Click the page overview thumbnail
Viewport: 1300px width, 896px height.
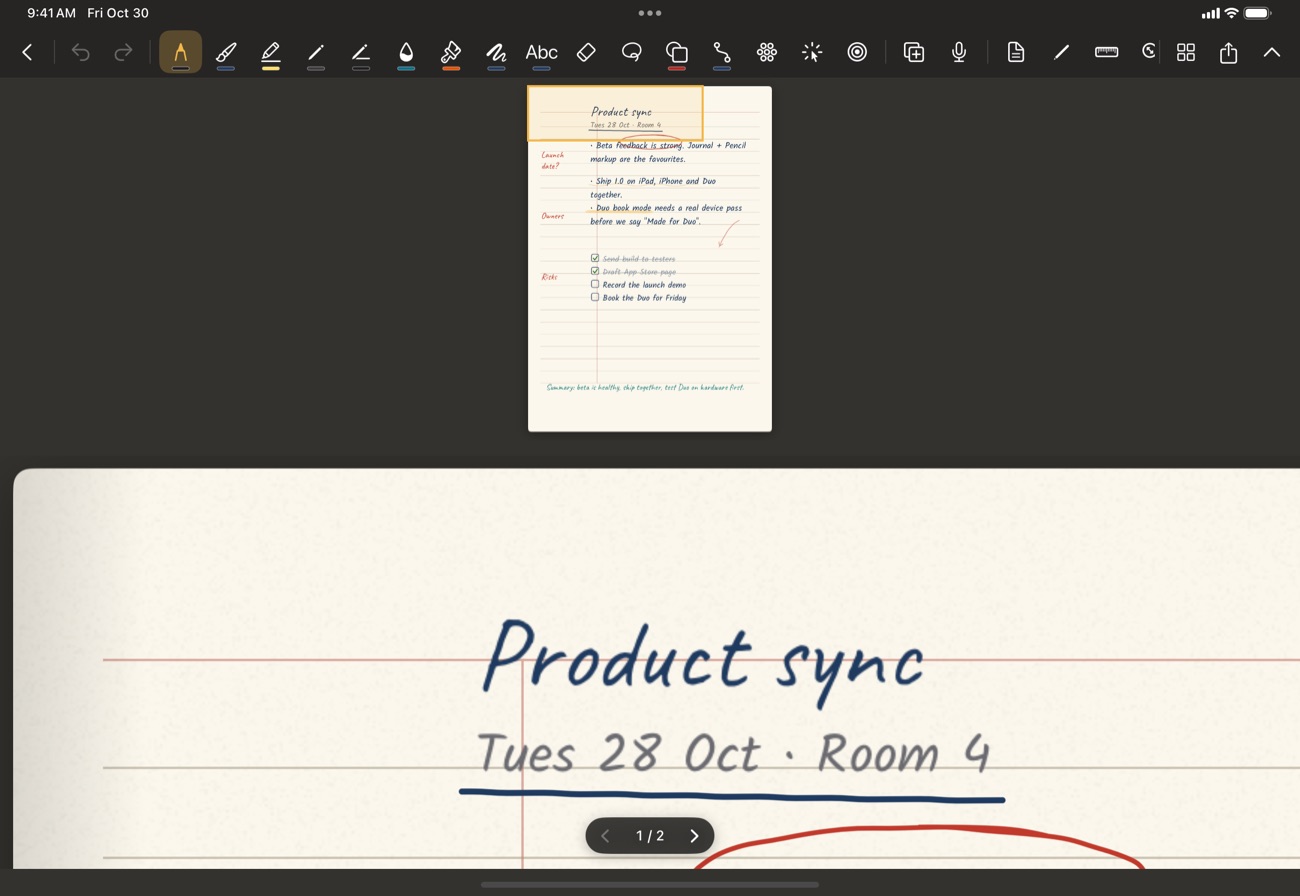(650, 259)
